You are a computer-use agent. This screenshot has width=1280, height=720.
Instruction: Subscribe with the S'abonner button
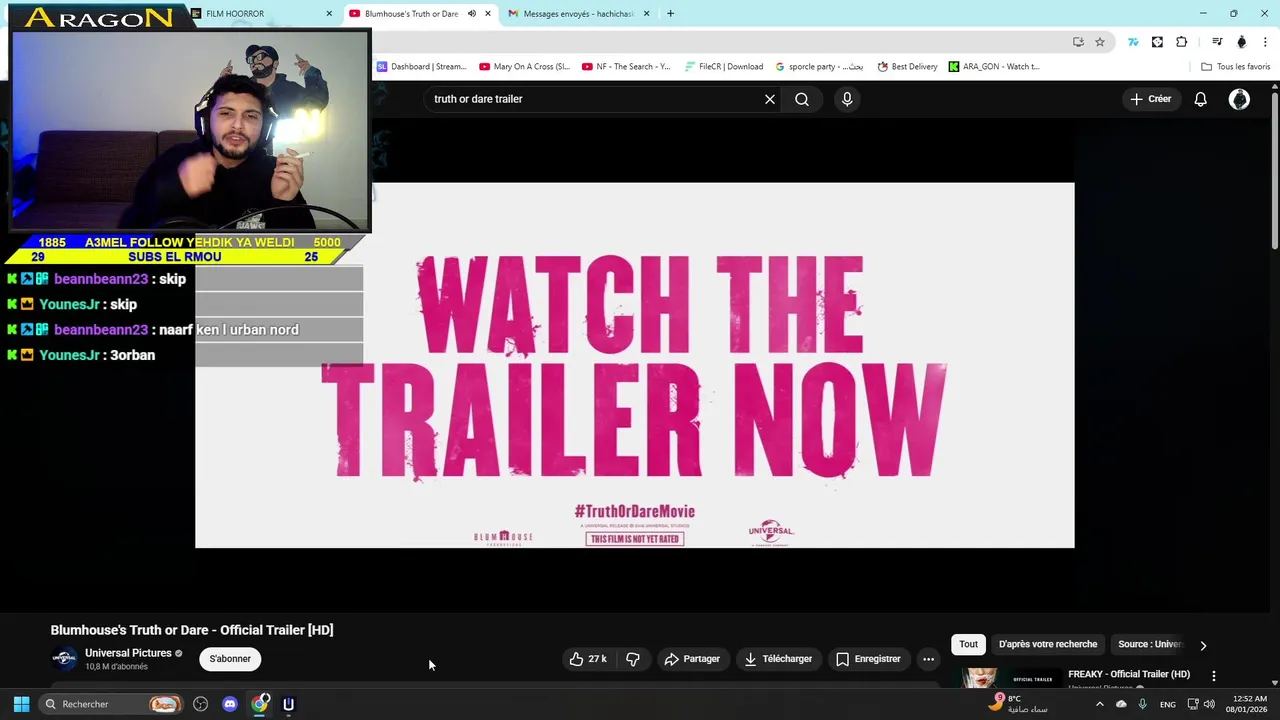click(x=230, y=659)
